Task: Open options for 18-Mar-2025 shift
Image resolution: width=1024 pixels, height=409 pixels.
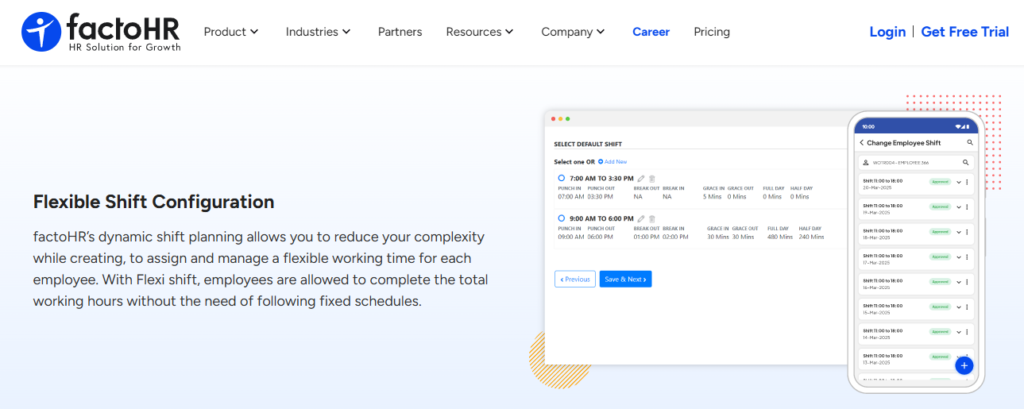Action: point(967,232)
